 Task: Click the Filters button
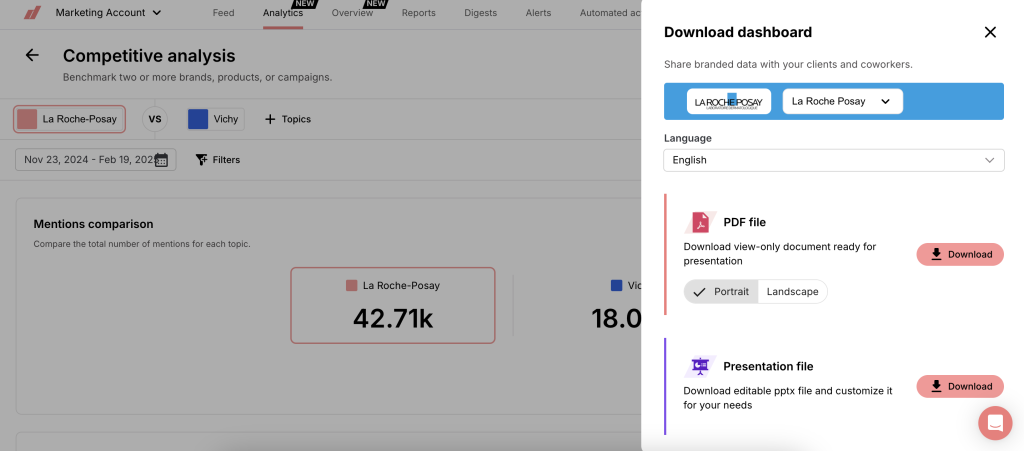click(x=218, y=159)
